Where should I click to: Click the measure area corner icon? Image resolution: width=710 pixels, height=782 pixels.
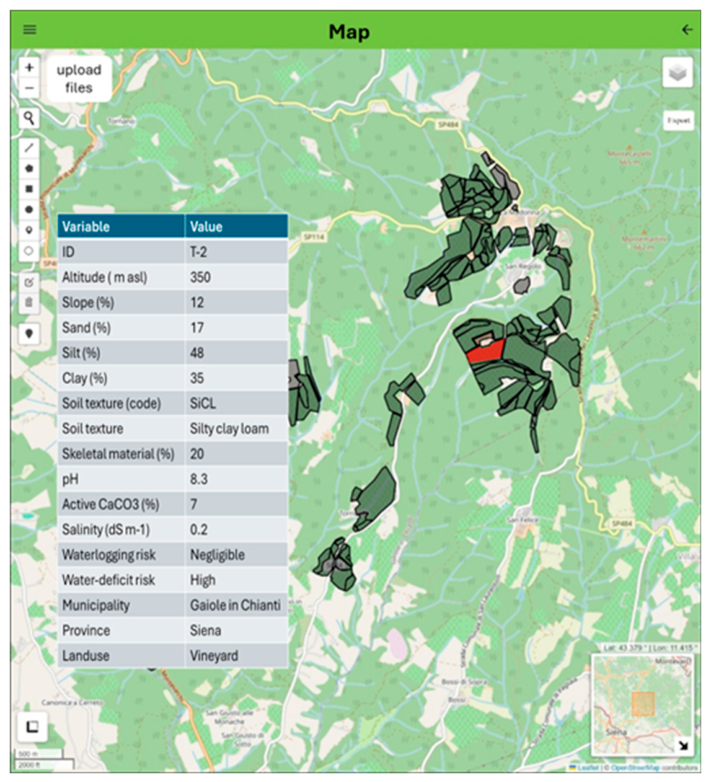click(32, 727)
